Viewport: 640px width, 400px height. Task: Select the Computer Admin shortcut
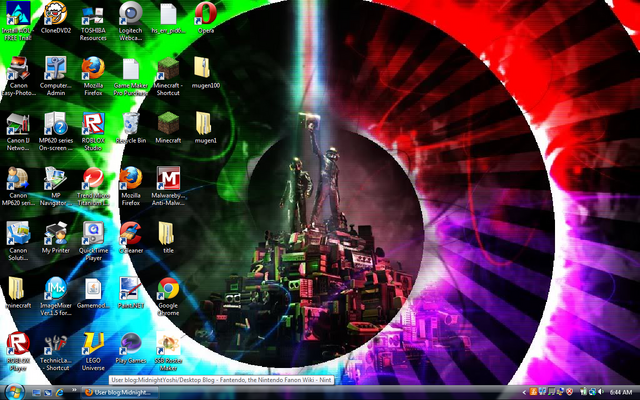56,76
